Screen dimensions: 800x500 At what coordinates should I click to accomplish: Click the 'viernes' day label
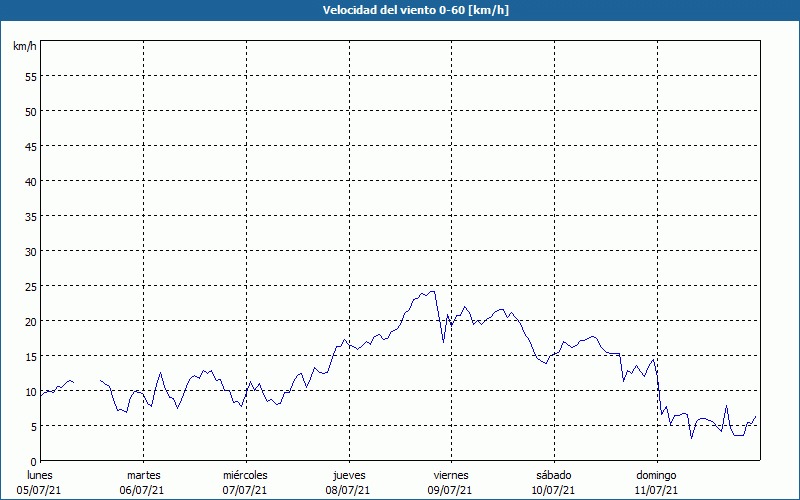tap(451, 475)
